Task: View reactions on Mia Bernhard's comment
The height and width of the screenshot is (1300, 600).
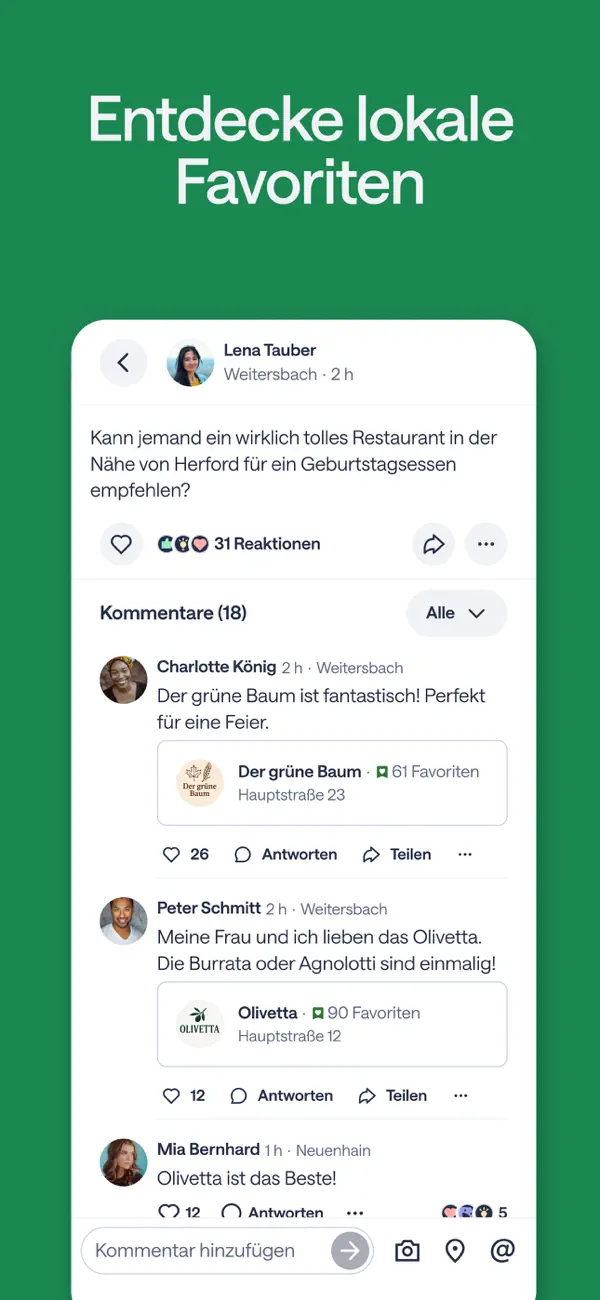Action: 473,1211
